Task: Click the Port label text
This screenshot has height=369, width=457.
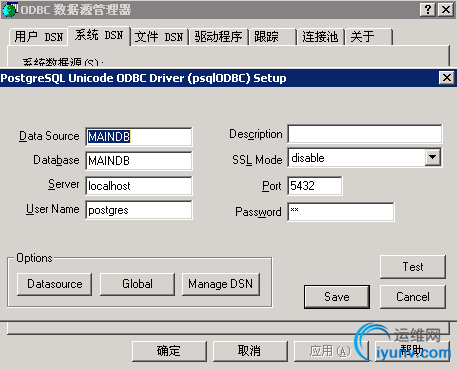Action: (x=272, y=186)
